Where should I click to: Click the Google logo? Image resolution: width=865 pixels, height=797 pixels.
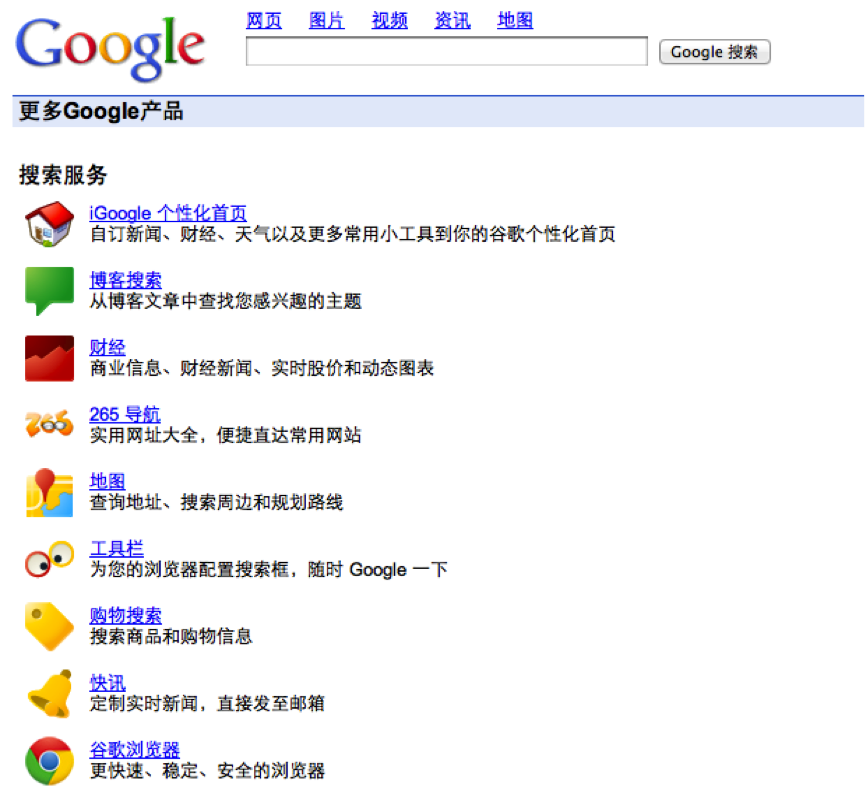click(110, 48)
